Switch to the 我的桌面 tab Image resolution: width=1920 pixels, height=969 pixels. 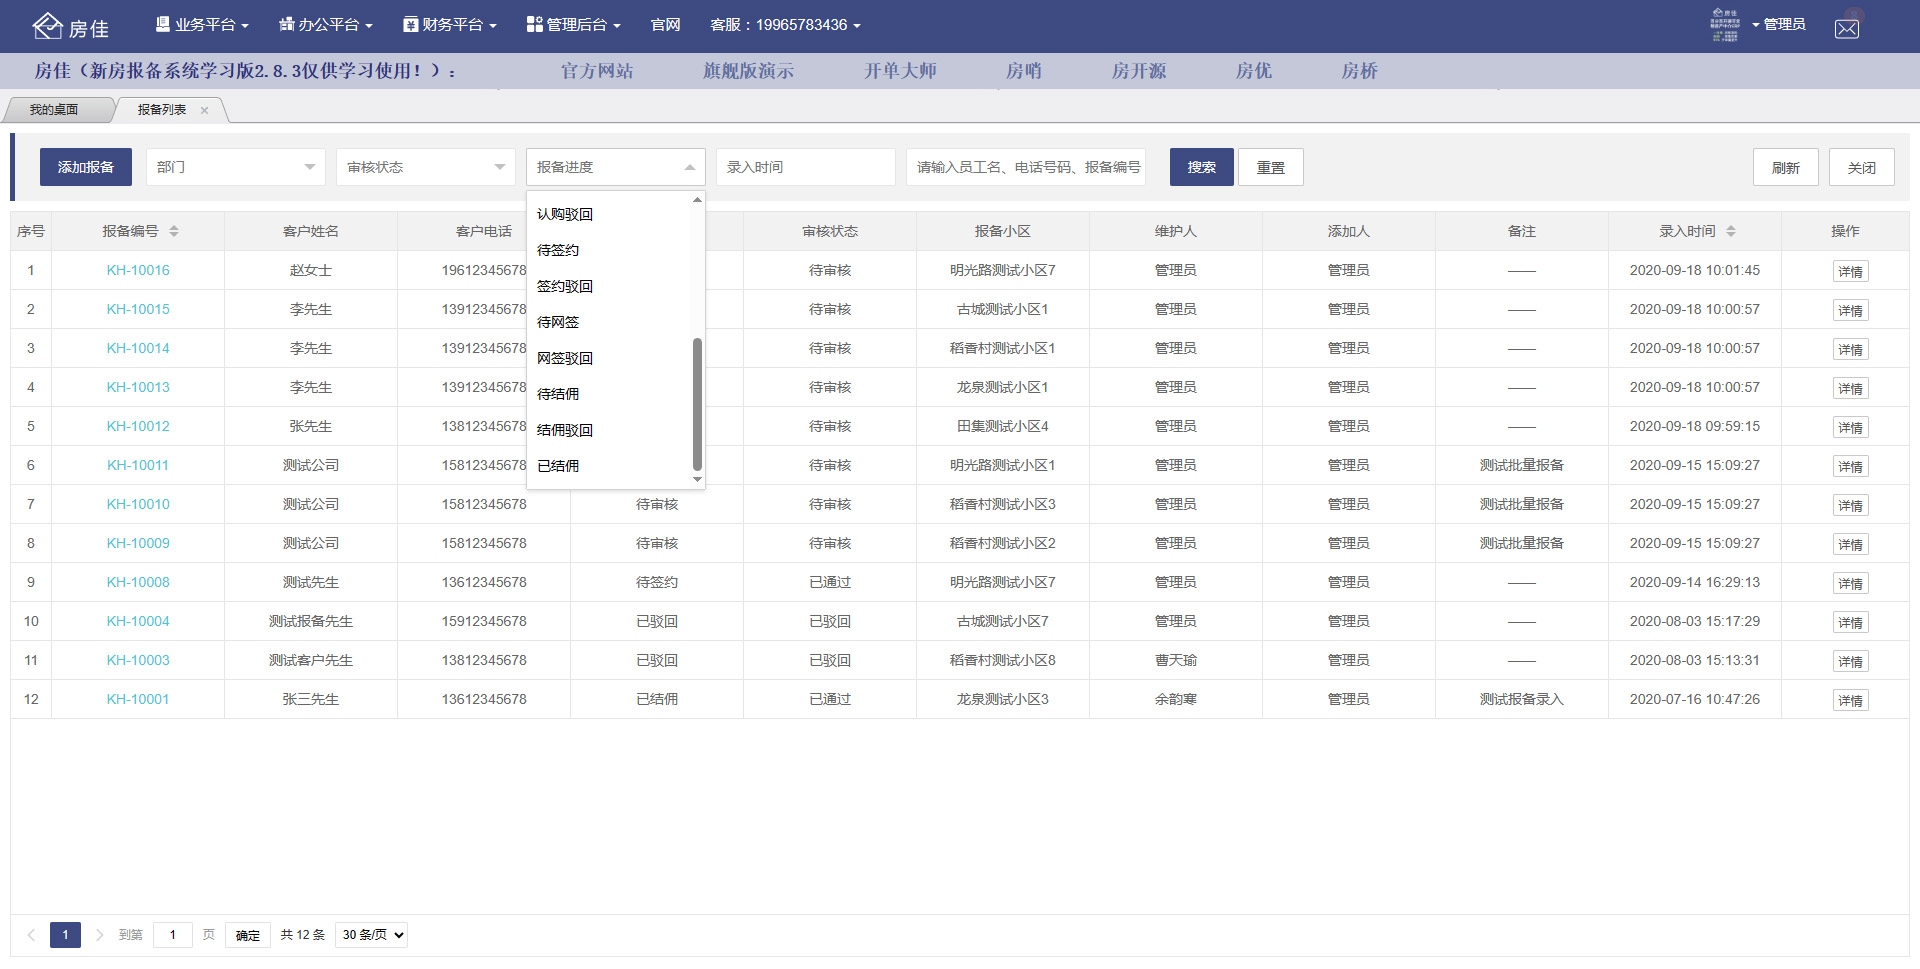click(55, 109)
